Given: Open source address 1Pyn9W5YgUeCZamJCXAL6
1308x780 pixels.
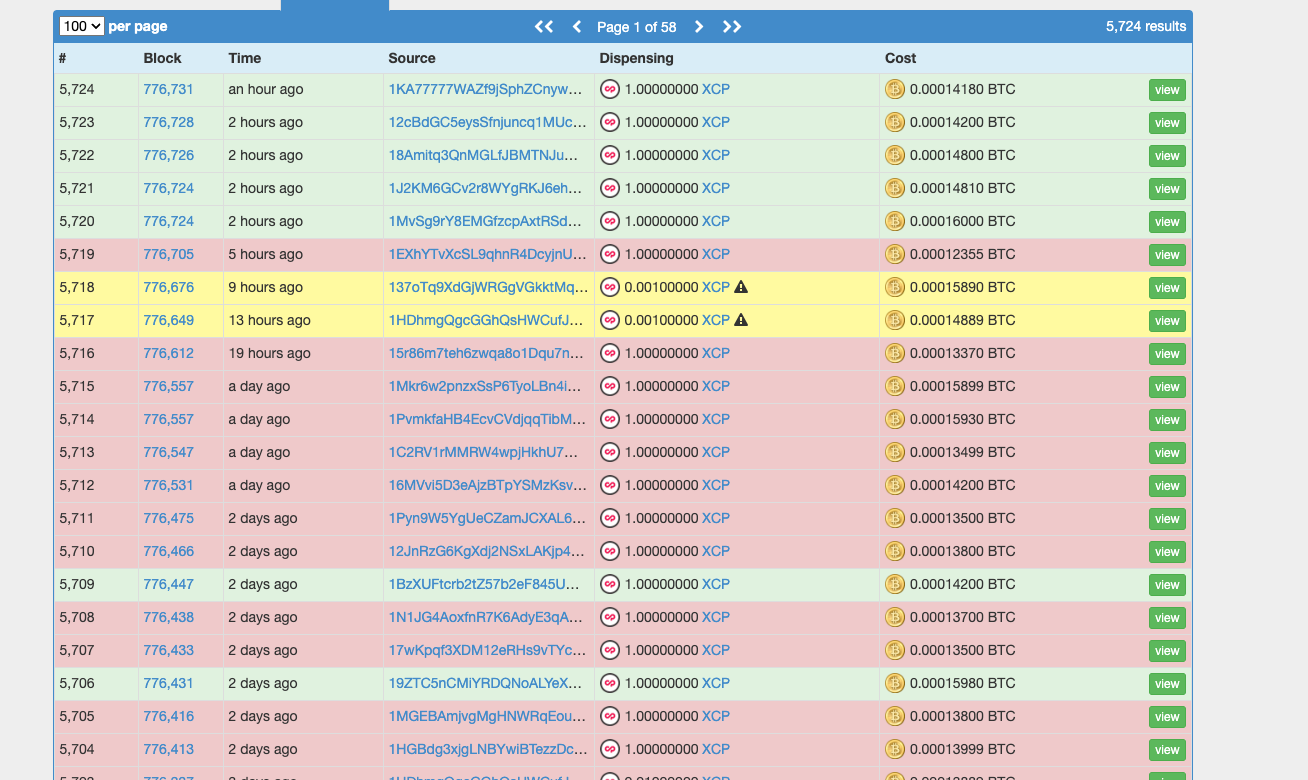Looking at the screenshot, I should pos(487,518).
